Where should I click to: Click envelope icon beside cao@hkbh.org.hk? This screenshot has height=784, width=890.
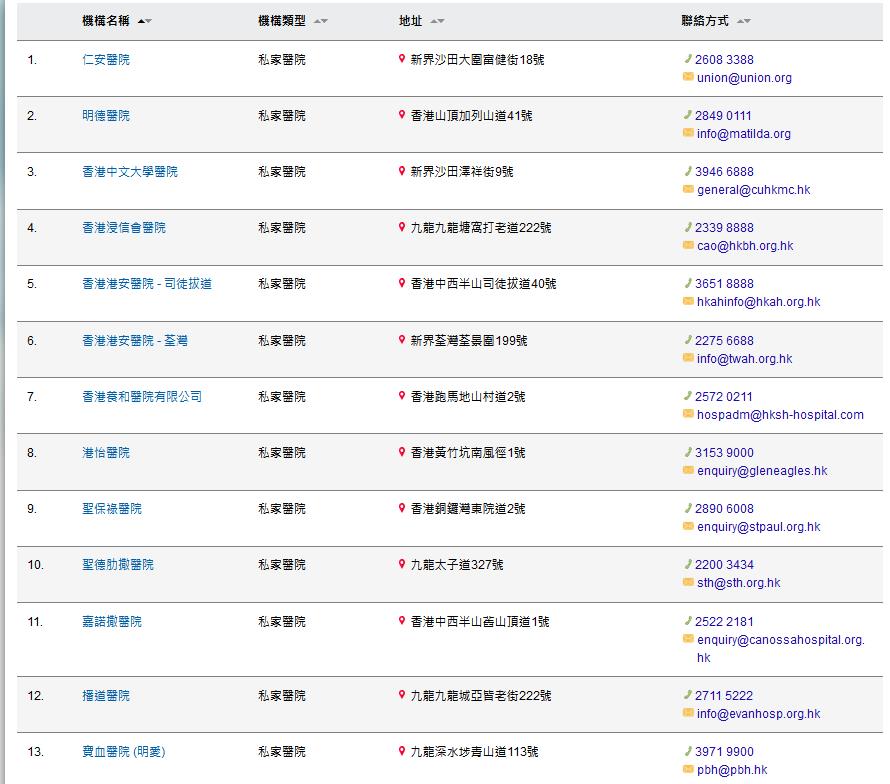click(x=688, y=245)
